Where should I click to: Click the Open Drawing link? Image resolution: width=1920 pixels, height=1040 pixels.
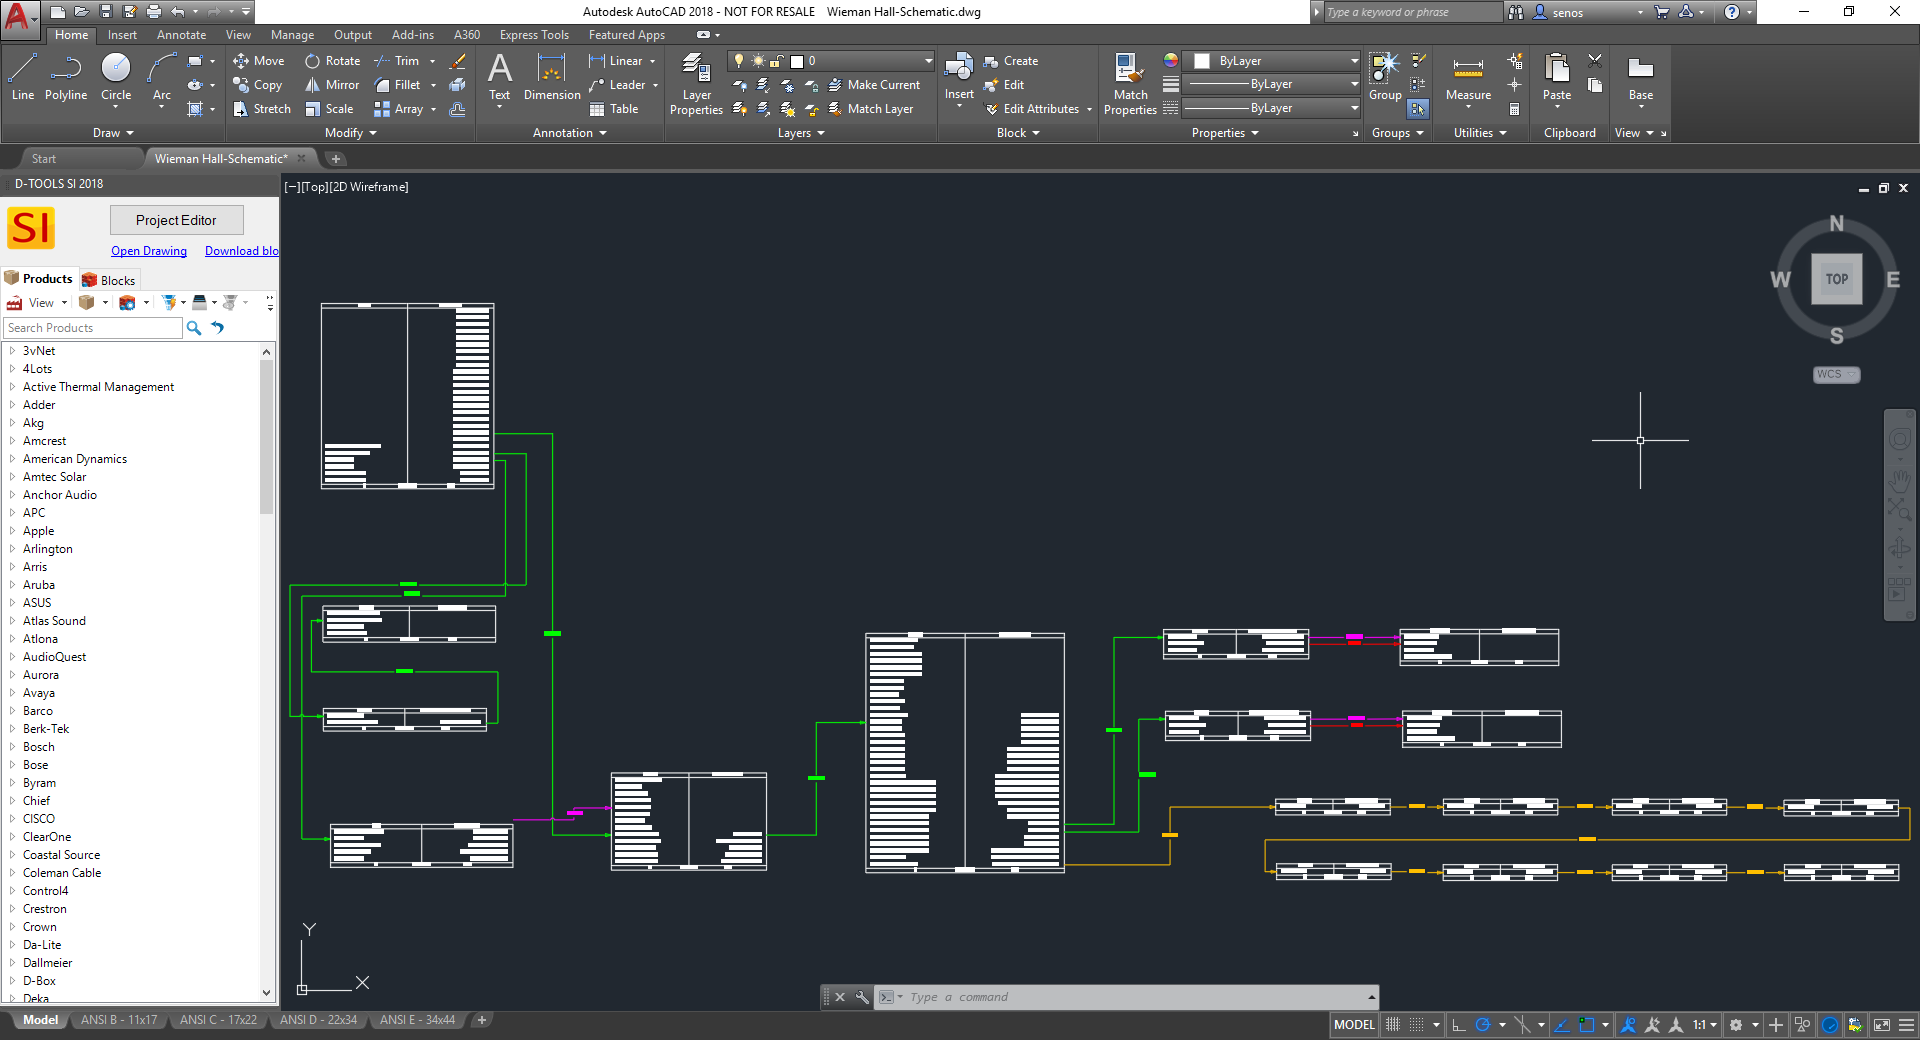pyautogui.click(x=149, y=251)
